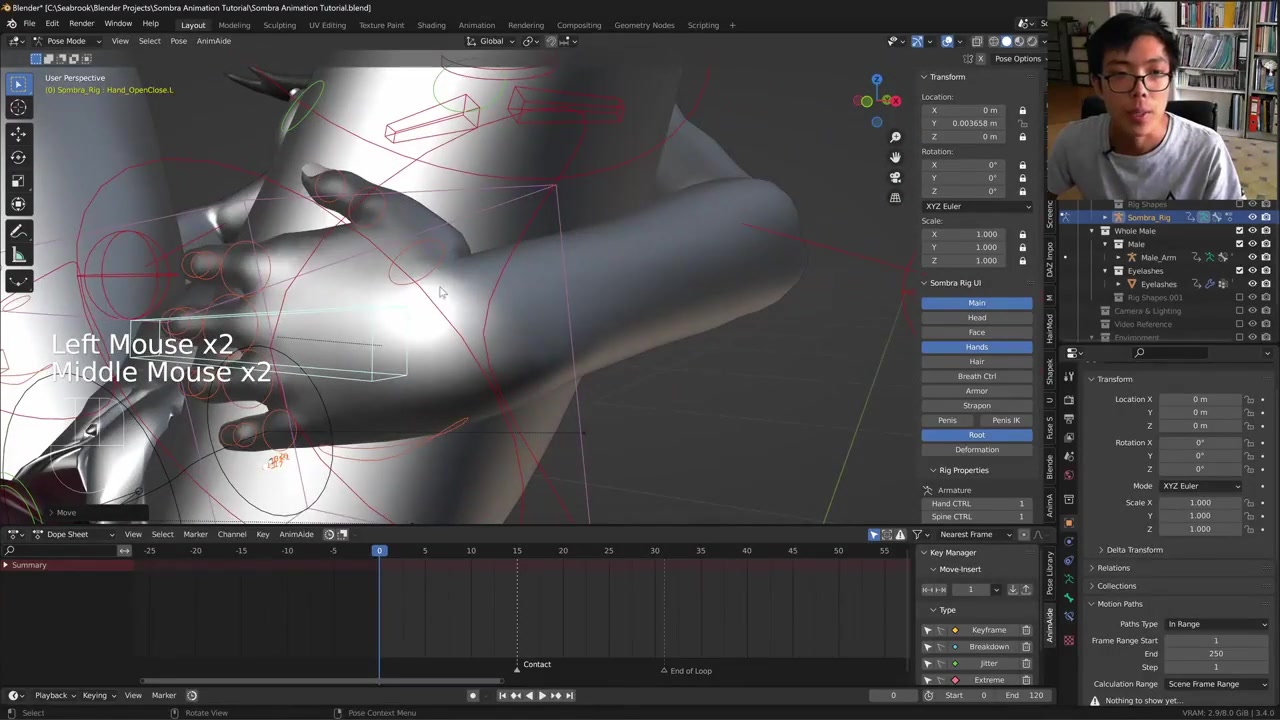Viewport: 1280px width, 720px height.
Task: Toggle lock on Location Y
Action: point(1022,123)
